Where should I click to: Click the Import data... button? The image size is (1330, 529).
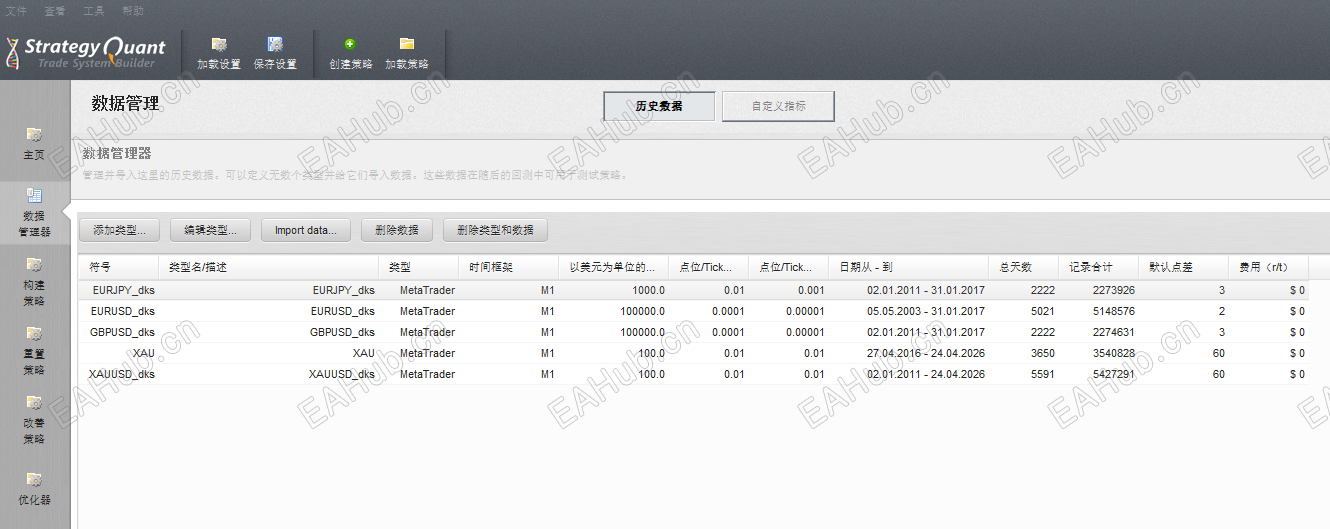click(306, 230)
